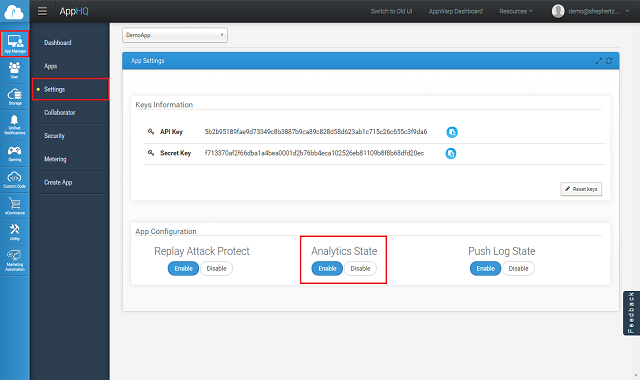
Task: Enable Analytics State
Action: click(x=327, y=269)
